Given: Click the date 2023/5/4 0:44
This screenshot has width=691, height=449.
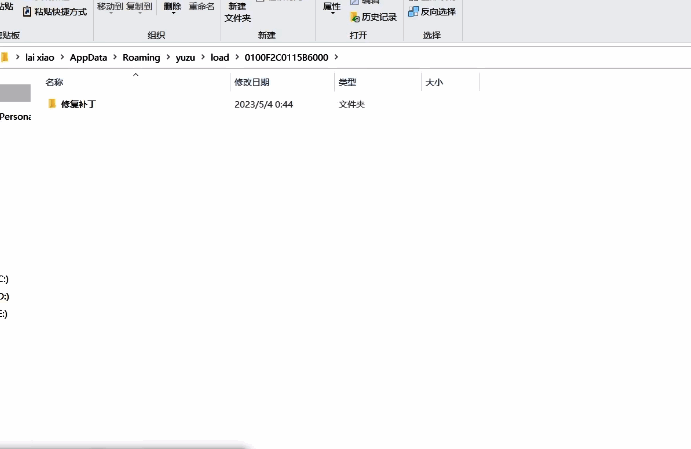Looking at the screenshot, I should (x=264, y=104).
